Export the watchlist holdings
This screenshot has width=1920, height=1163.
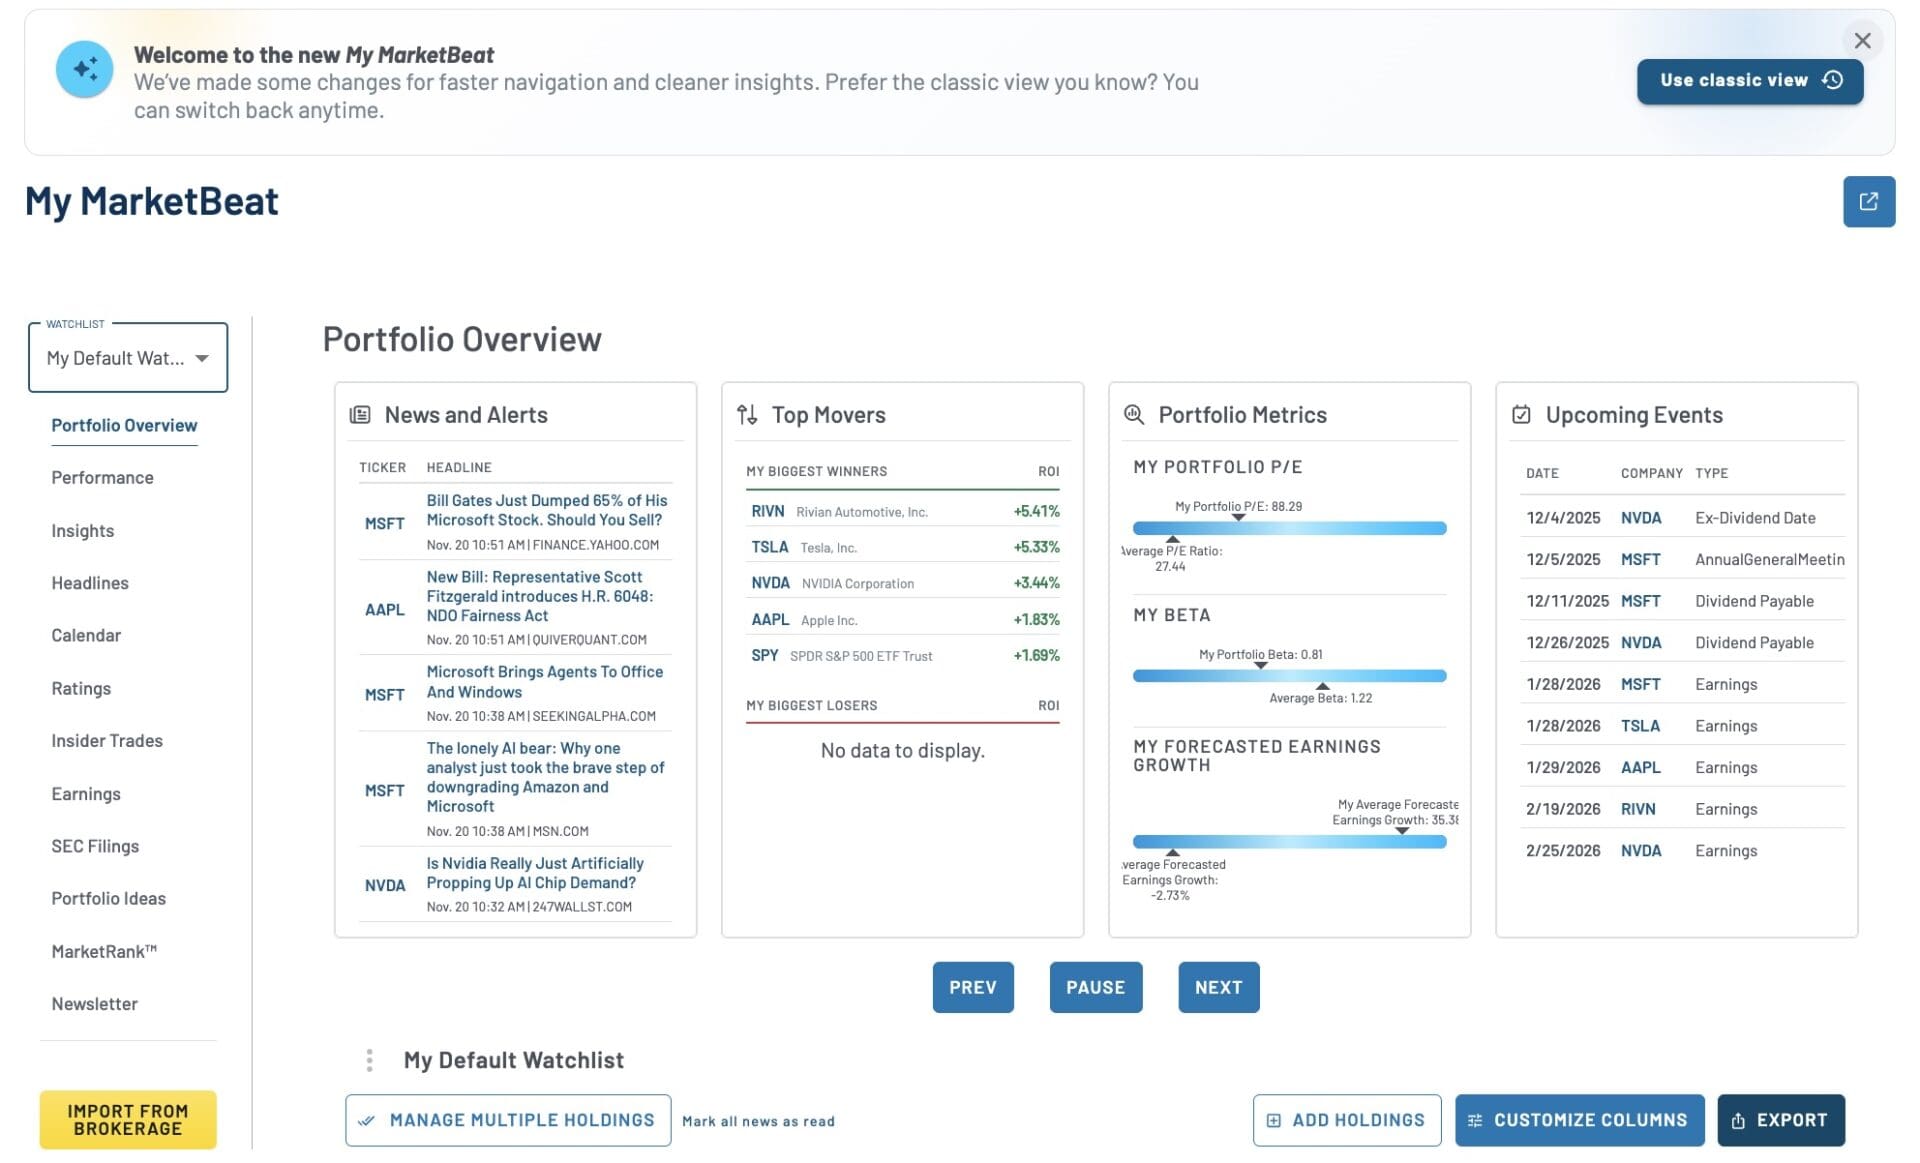click(x=1780, y=1120)
